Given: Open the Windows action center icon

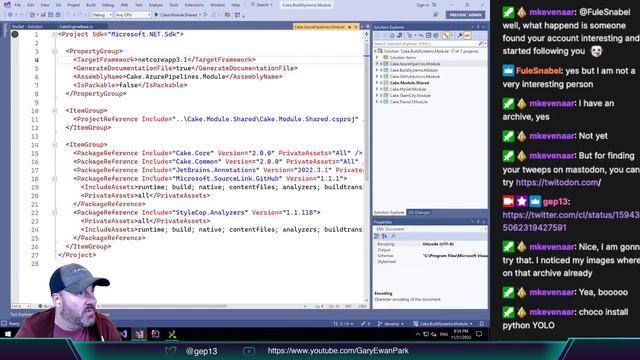Looking at the screenshot, I should [479, 334].
